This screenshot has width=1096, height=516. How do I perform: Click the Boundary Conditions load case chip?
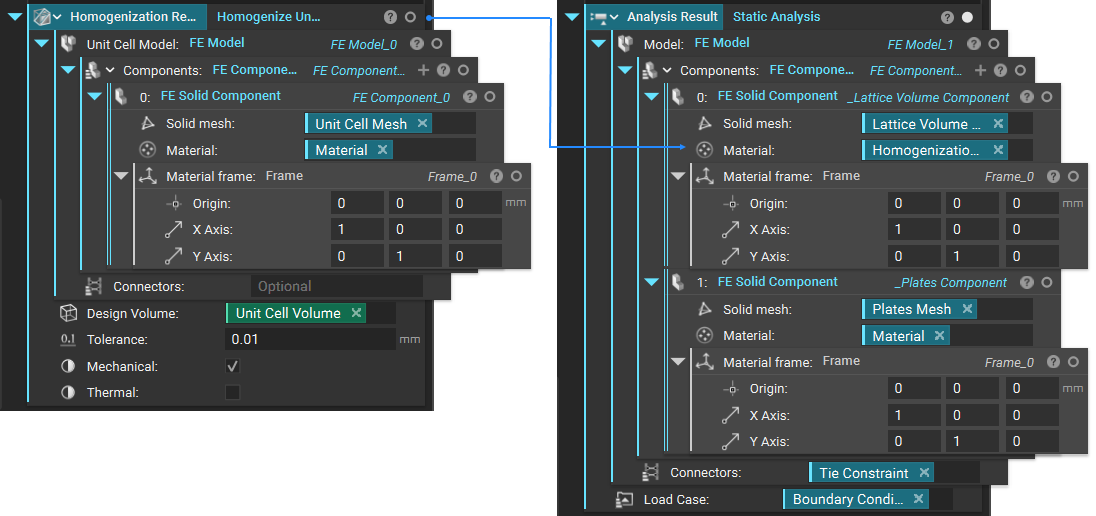[x=847, y=499]
